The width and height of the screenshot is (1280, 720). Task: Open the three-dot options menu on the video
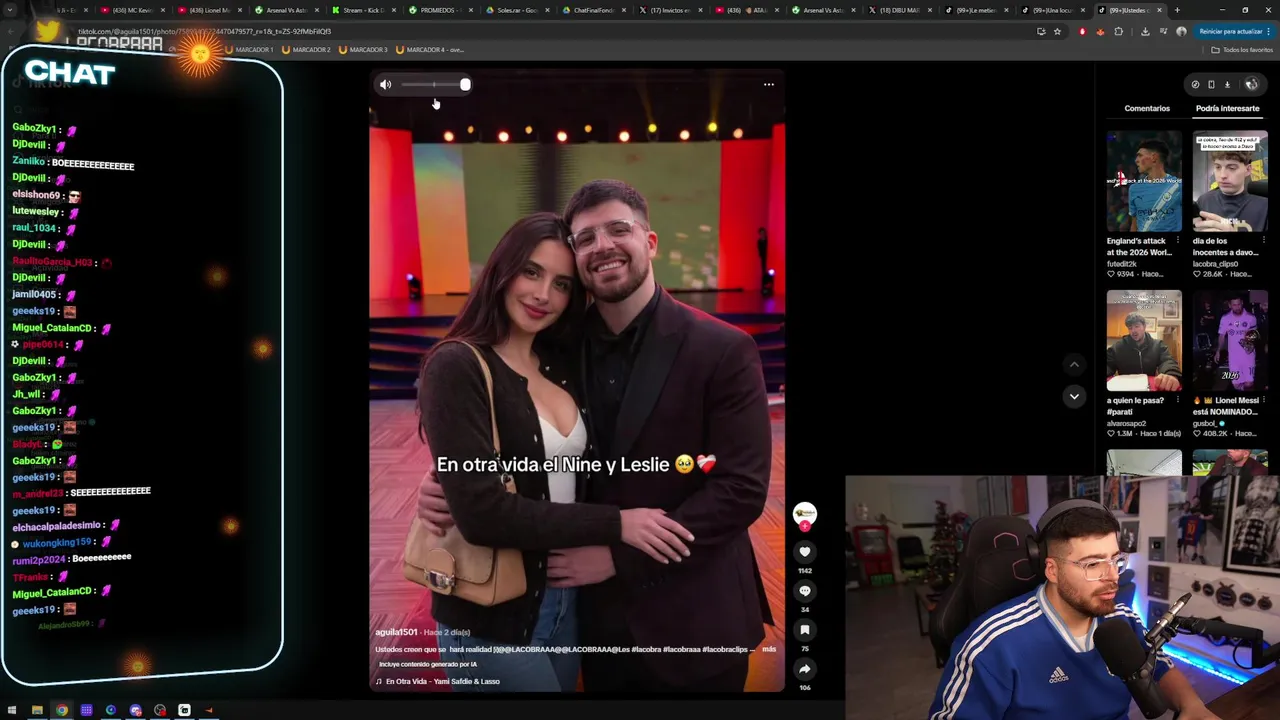[x=769, y=85]
